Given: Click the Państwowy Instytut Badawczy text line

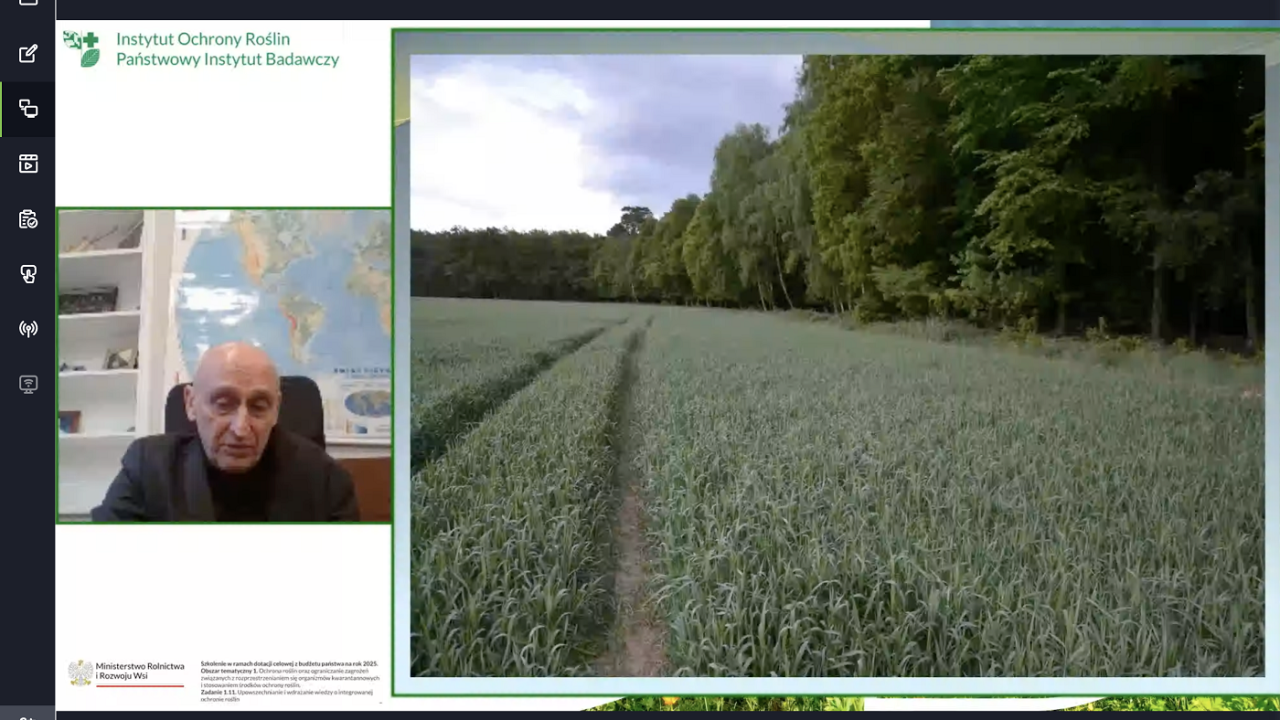Looking at the screenshot, I should click(x=227, y=59).
